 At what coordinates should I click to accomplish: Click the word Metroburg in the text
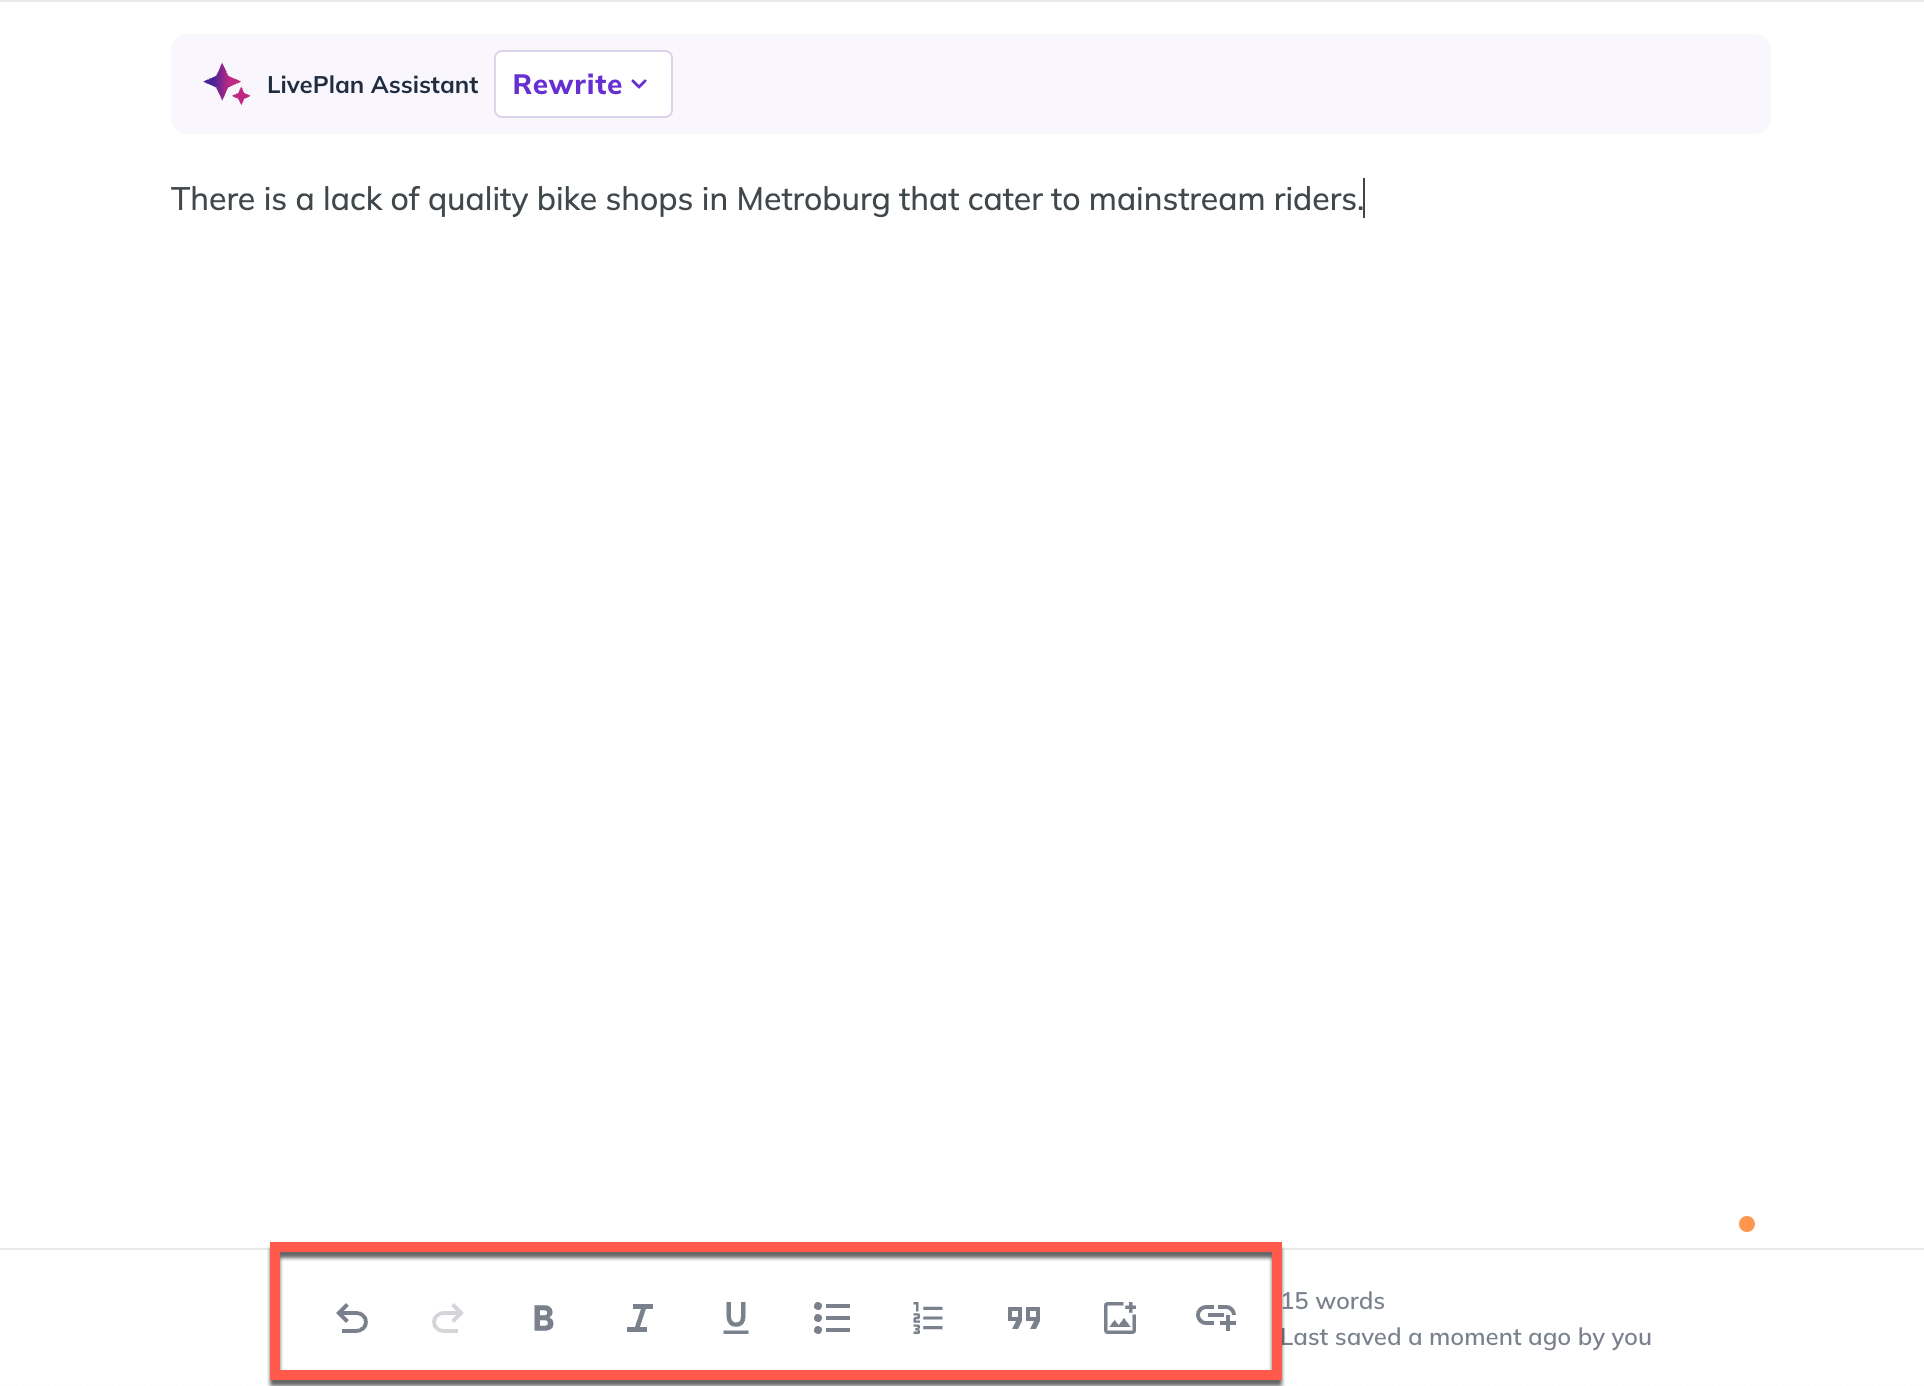click(812, 199)
